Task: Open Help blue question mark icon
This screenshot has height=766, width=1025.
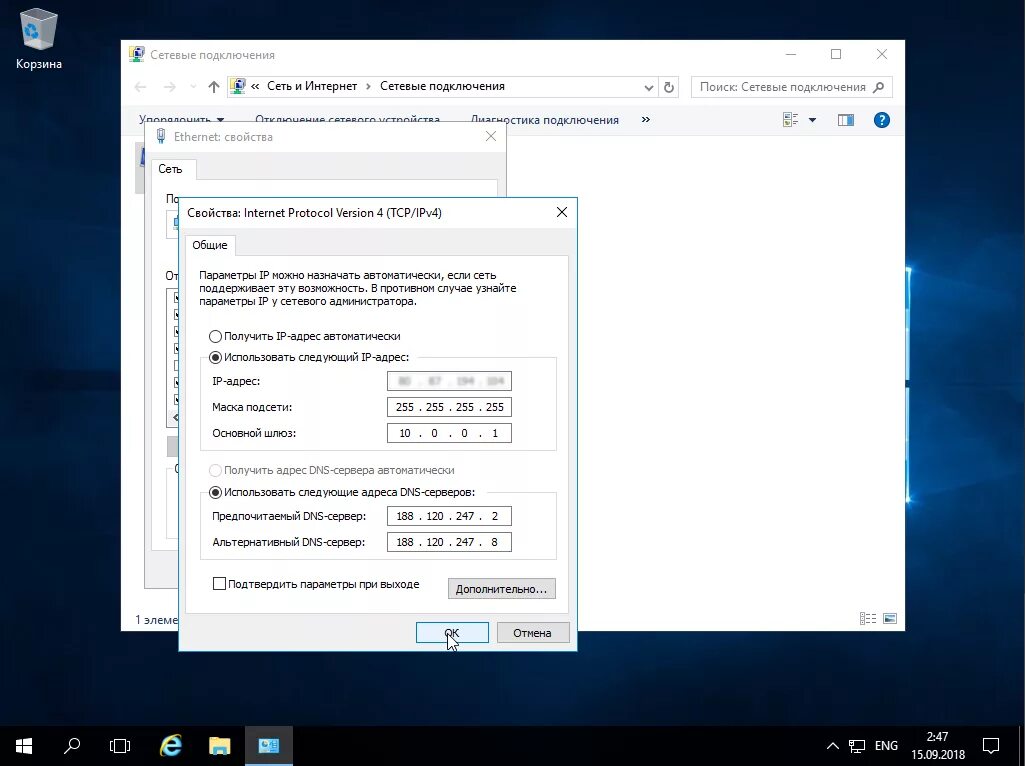Action: tap(881, 120)
